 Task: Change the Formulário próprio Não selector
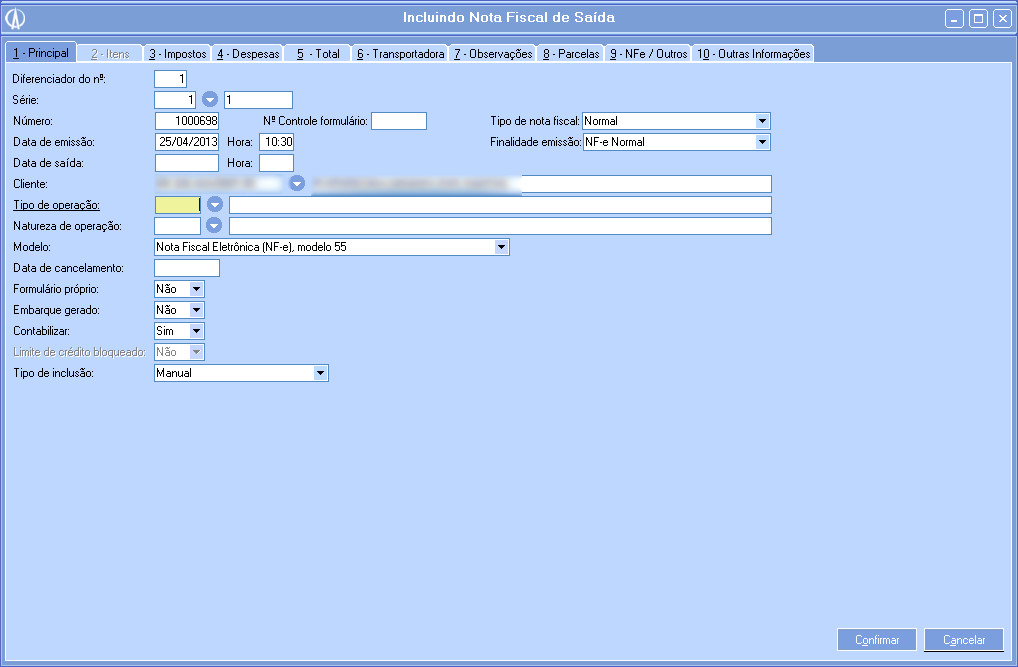coord(196,289)
